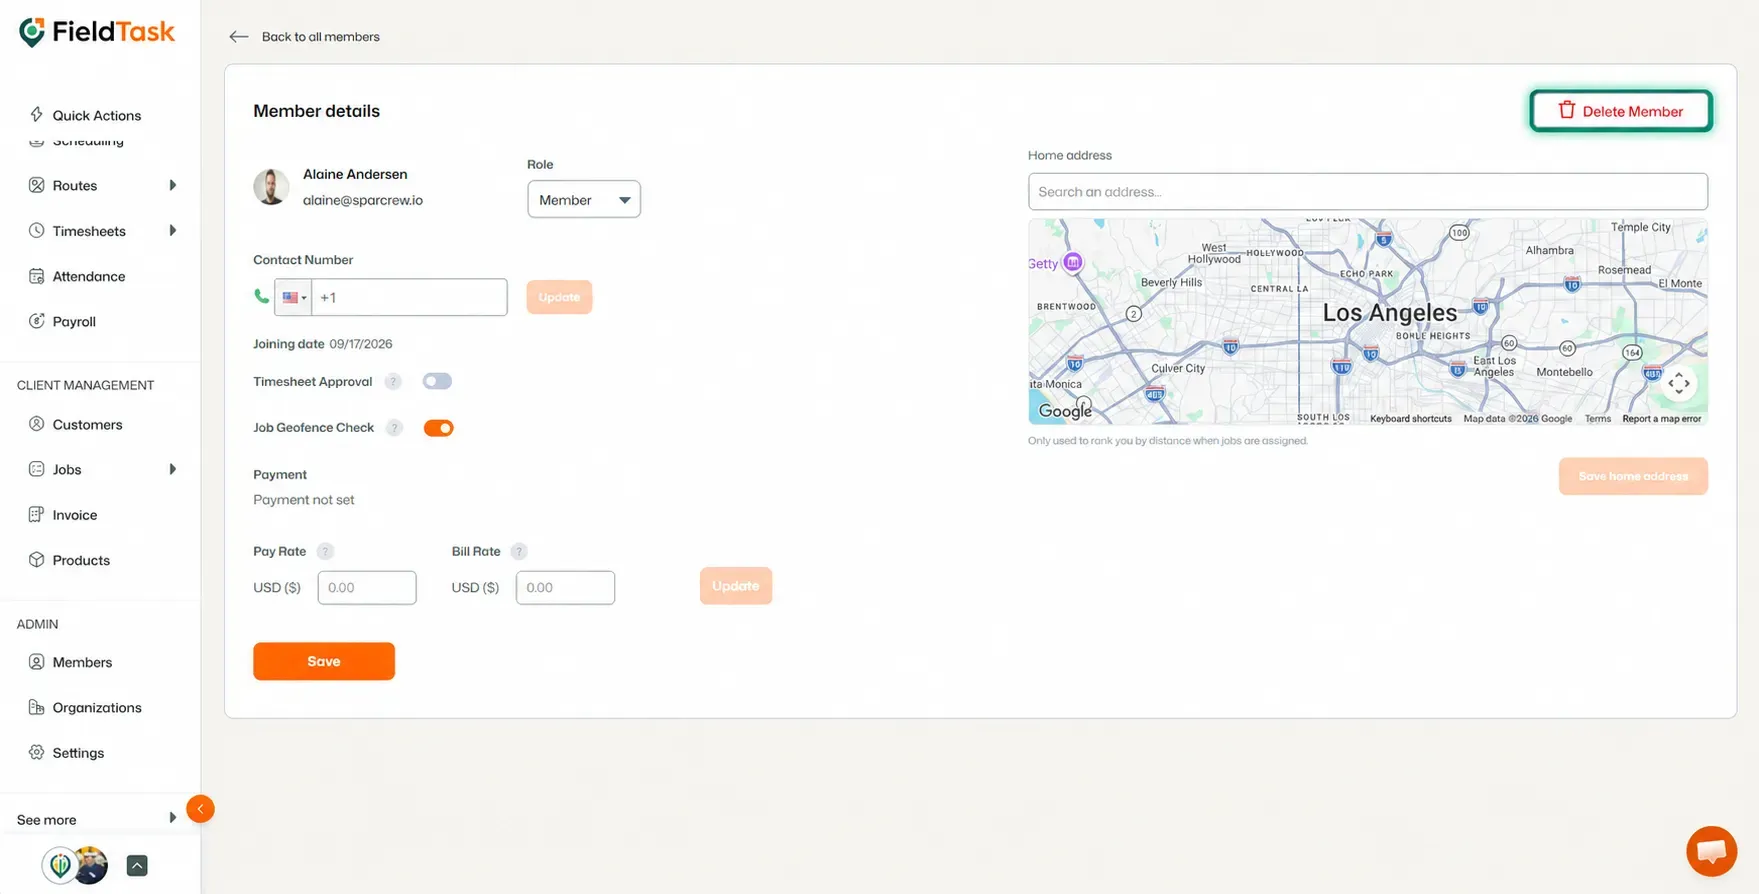Viewport: 1759px width, 894px height.
Task: Expand the Routes submenu arrow
Action: coord(173,185)
